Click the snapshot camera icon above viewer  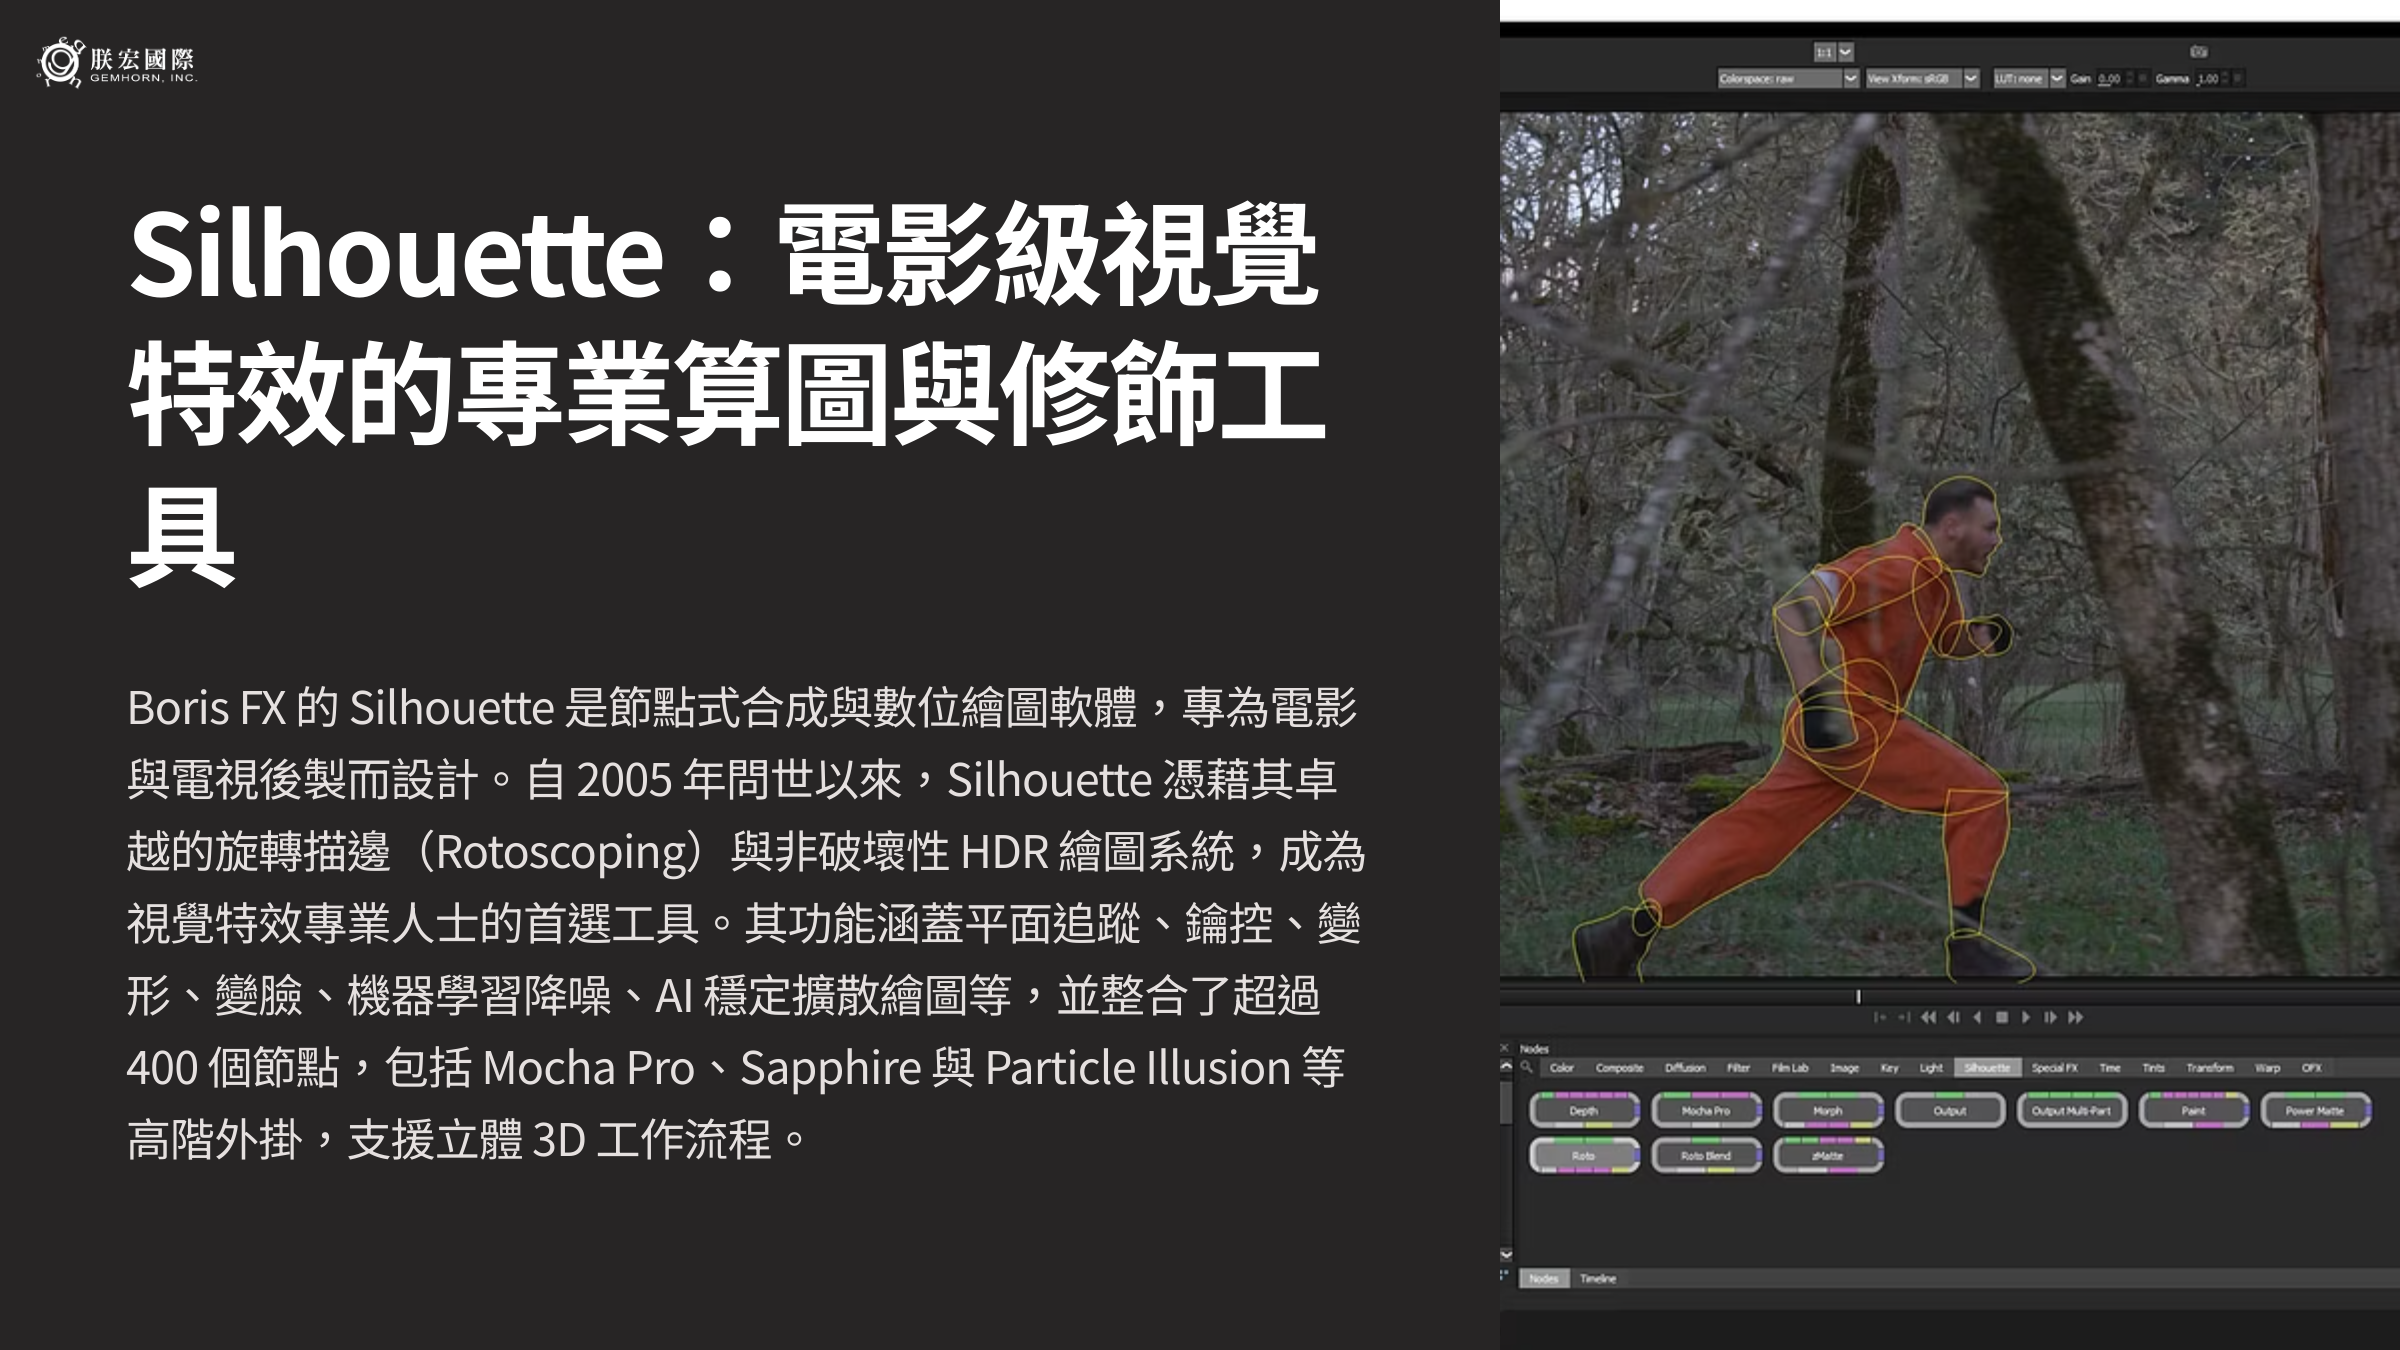[x=2198, y=51]
